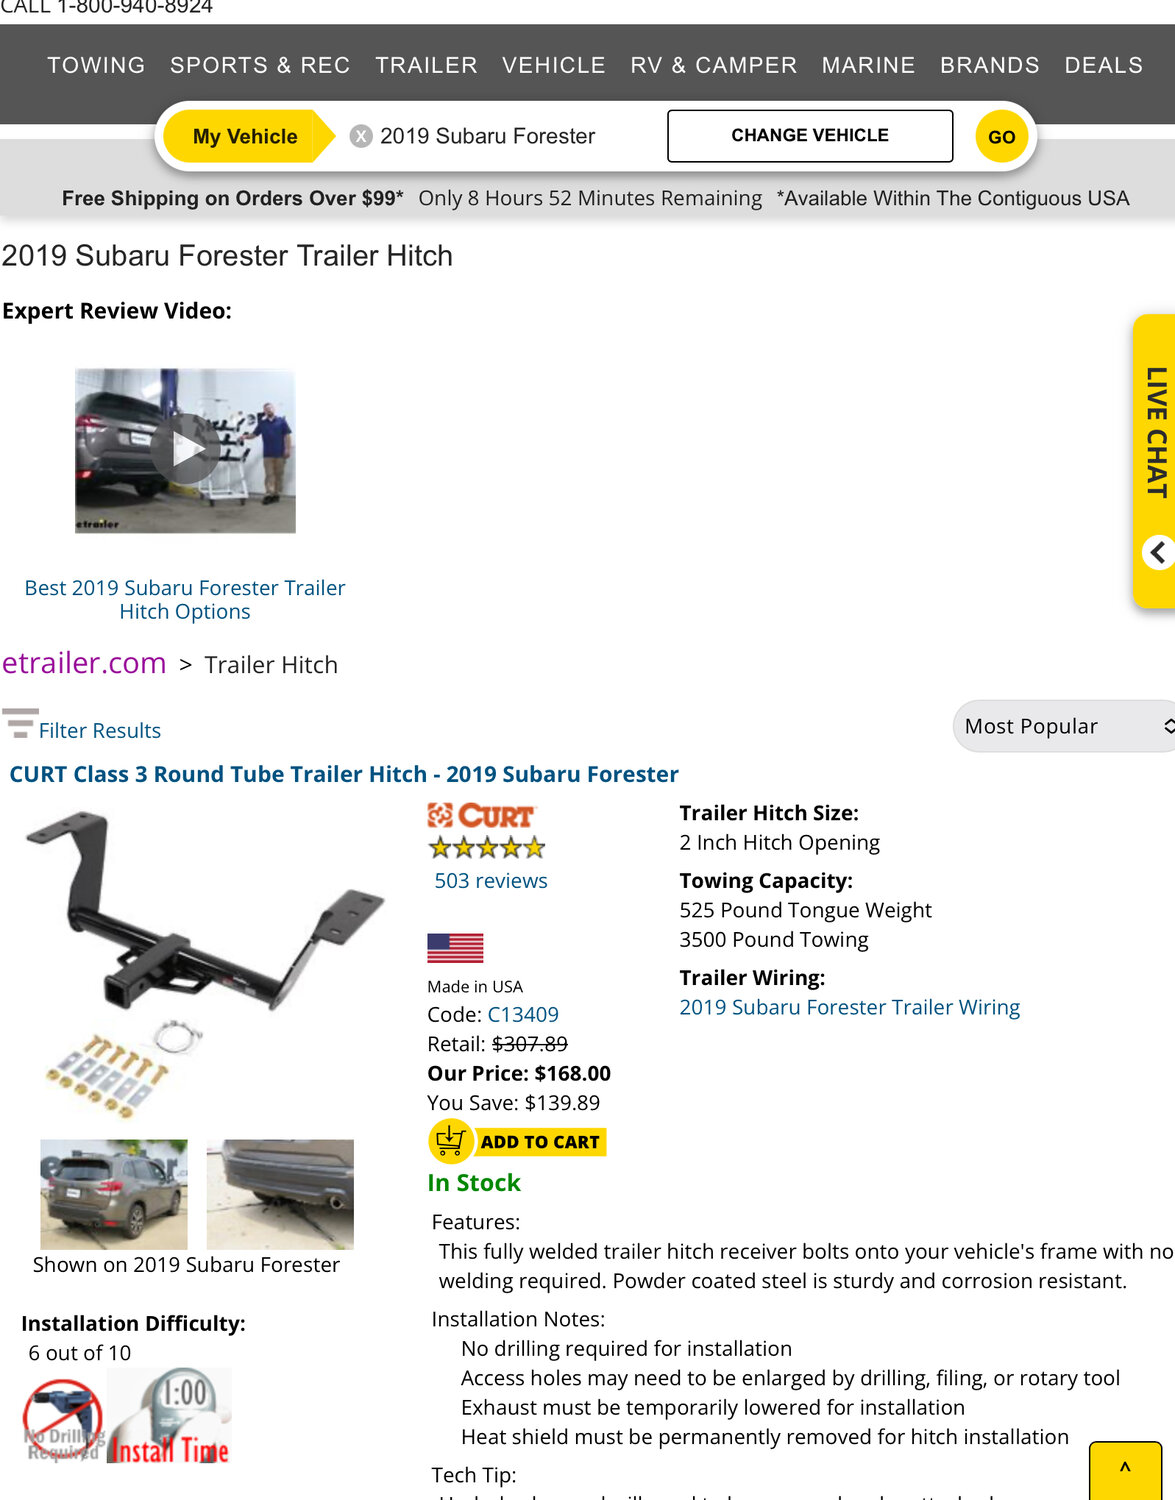
Task: Click the scroll-to-top arrow button
Action: tap(1125, 1470)
